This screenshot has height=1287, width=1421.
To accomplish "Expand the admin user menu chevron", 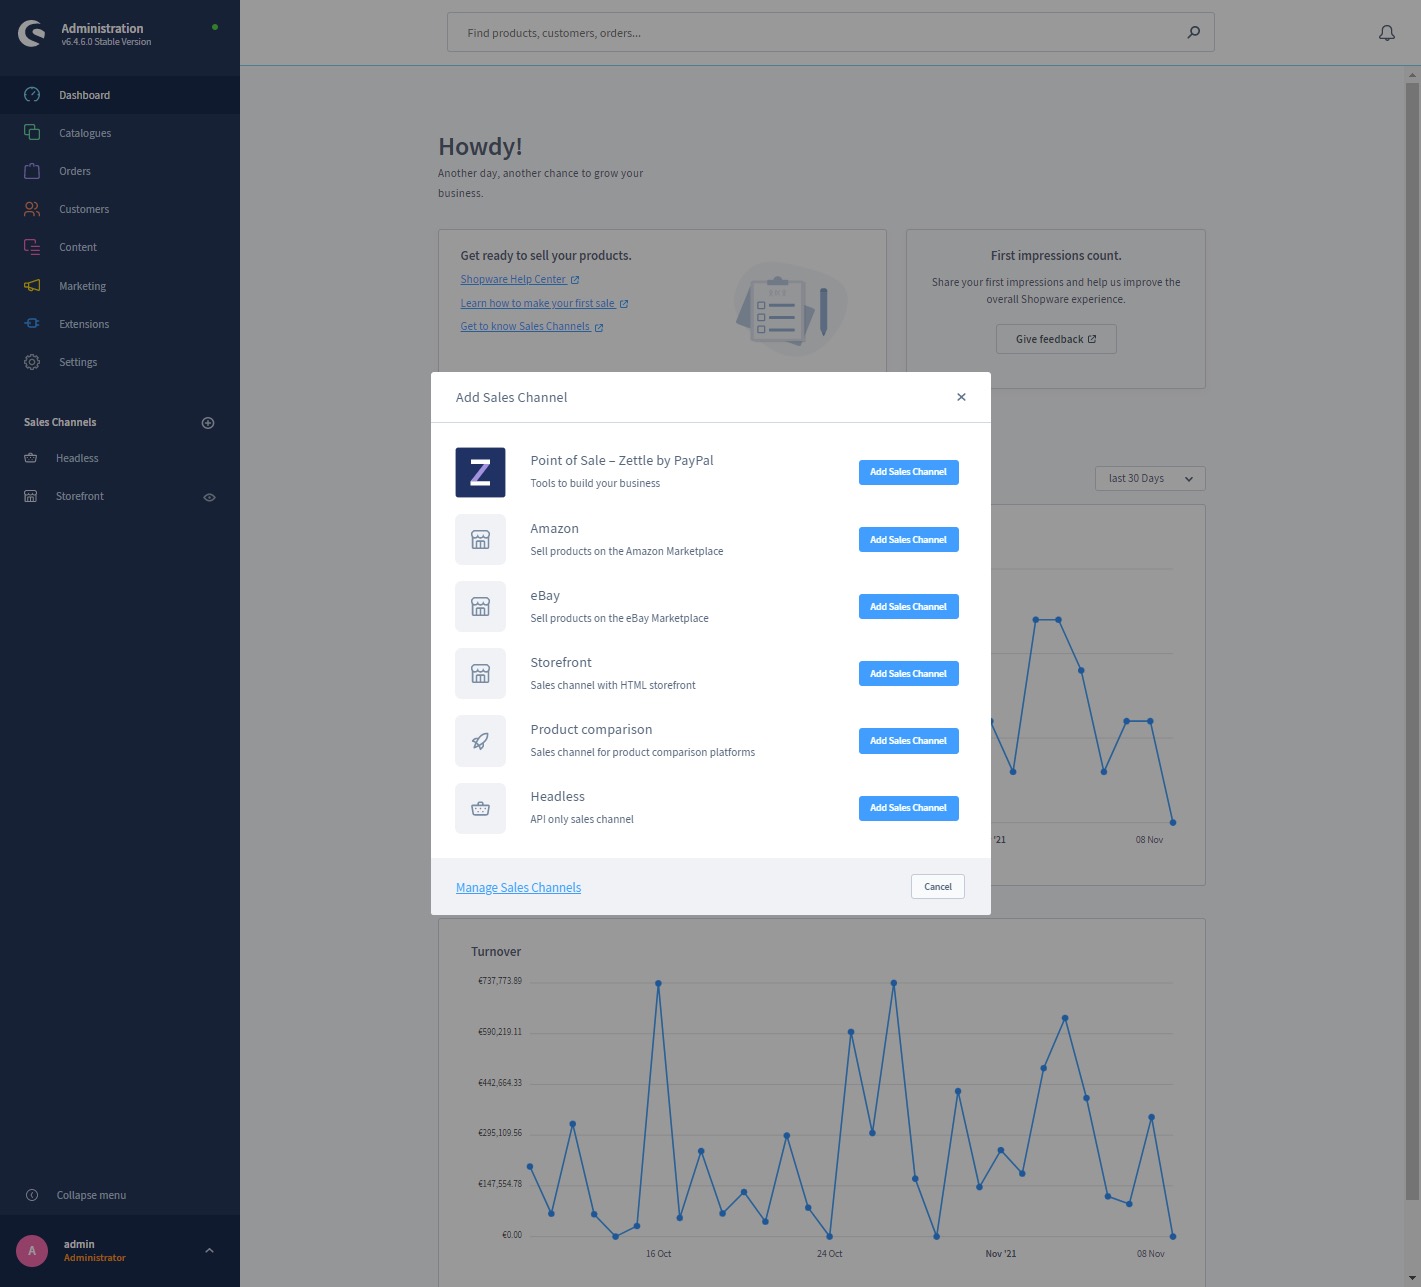I will click(x=209, y=1250).
